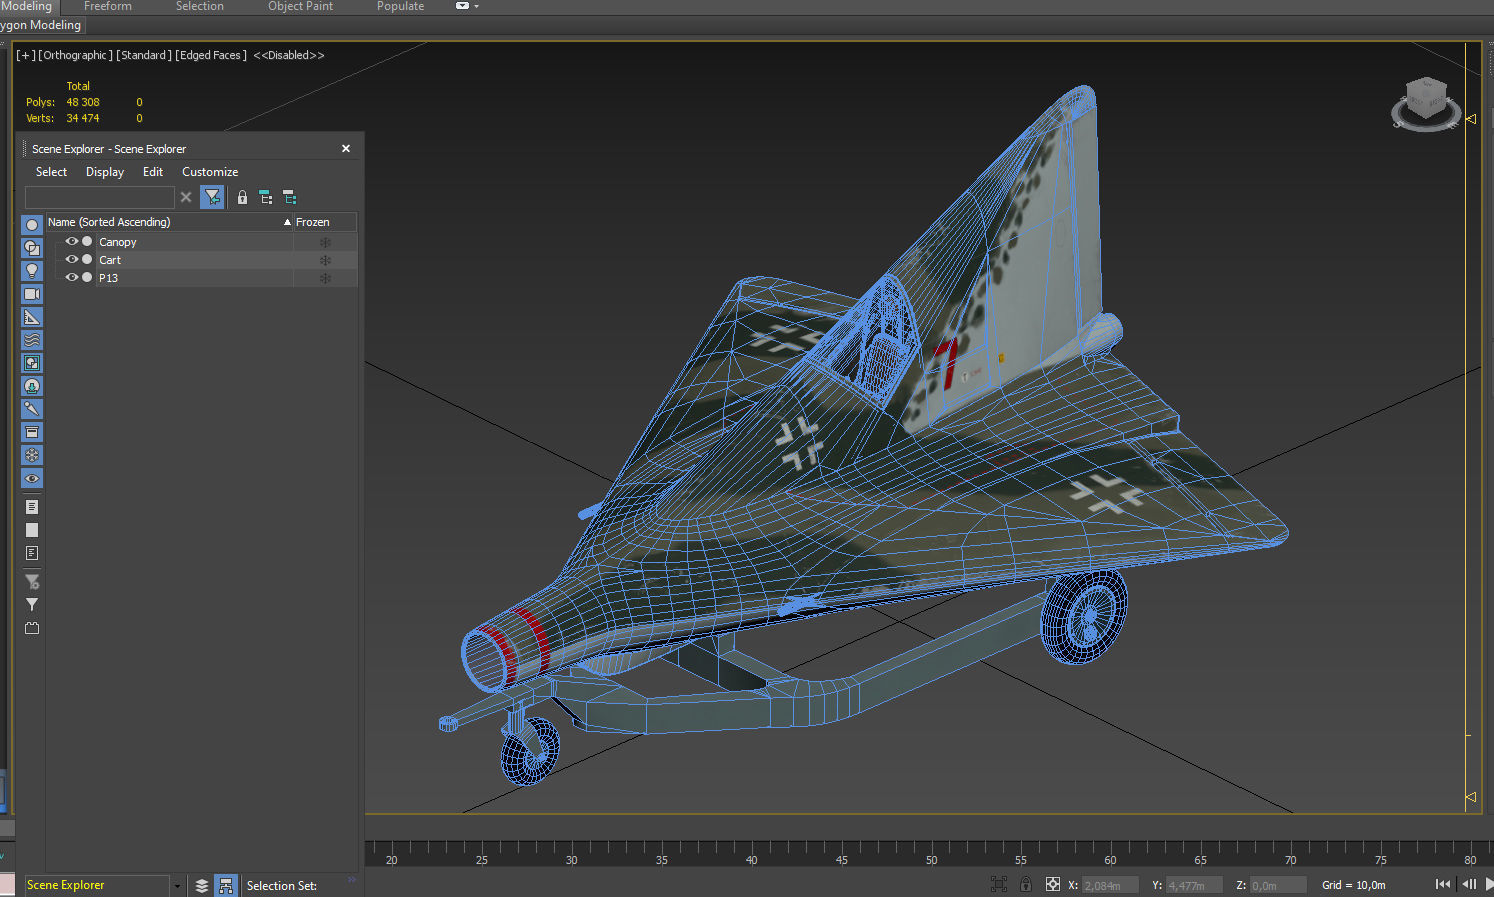Toggle the helpers display filter (set square)
Image resolution: width=1494 pixels, height=897 pixels.
tap(32, 317)
